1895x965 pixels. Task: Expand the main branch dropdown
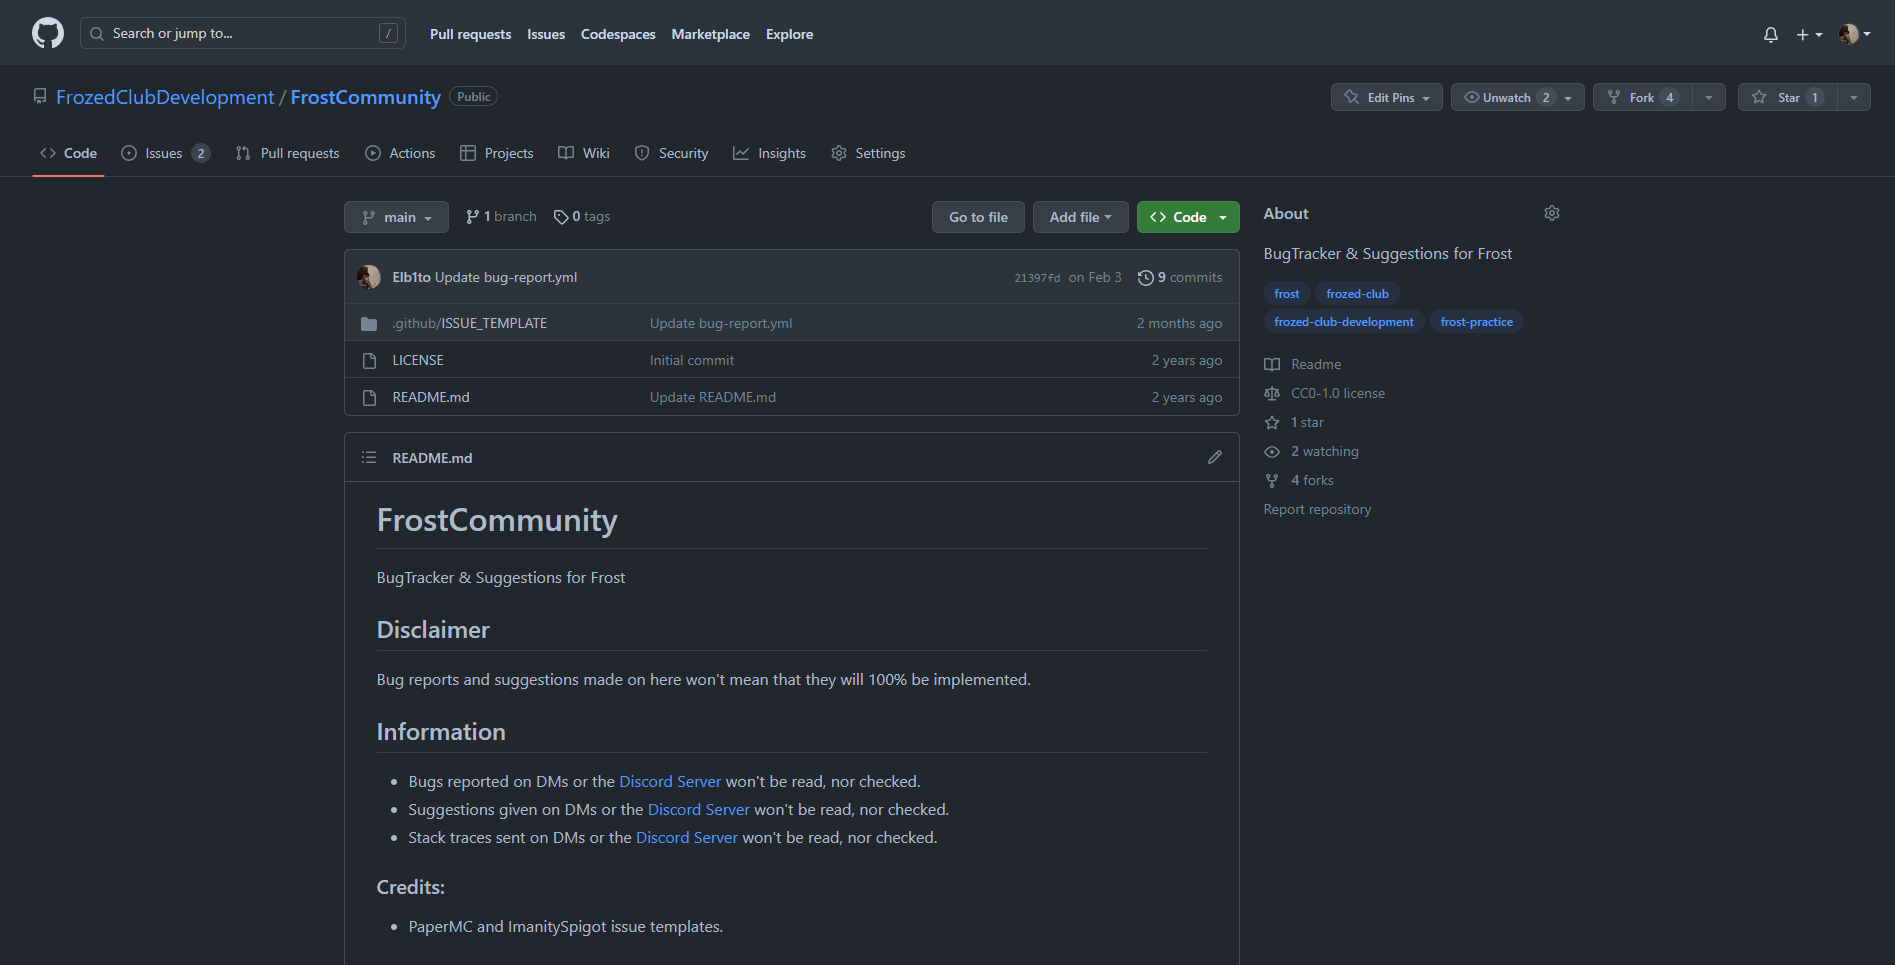[x=397, y=217]
